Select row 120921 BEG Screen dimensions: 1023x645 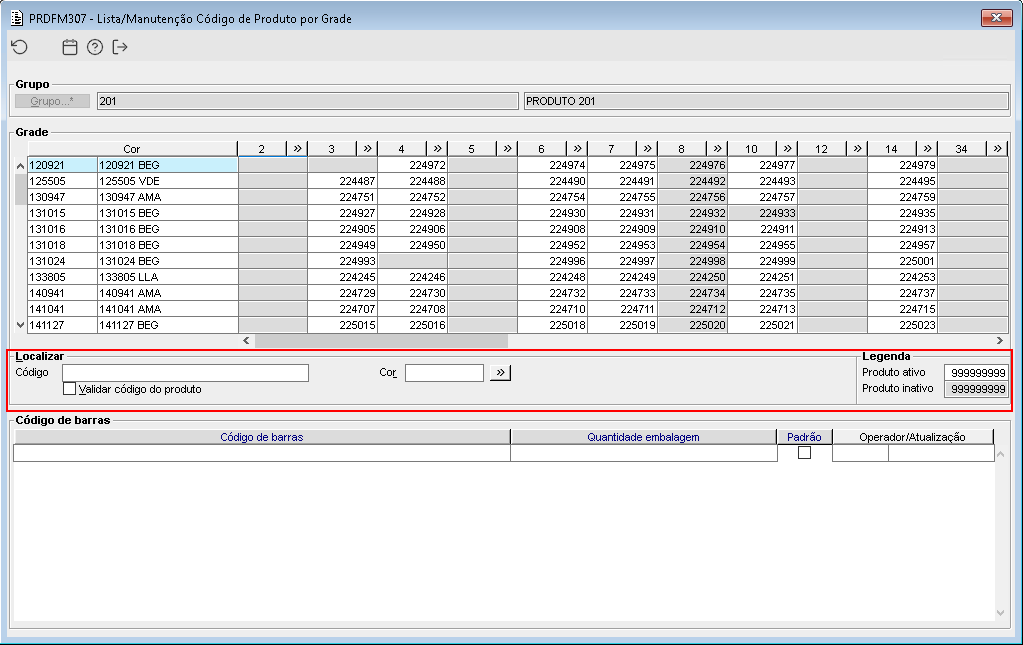click(132, 165)
